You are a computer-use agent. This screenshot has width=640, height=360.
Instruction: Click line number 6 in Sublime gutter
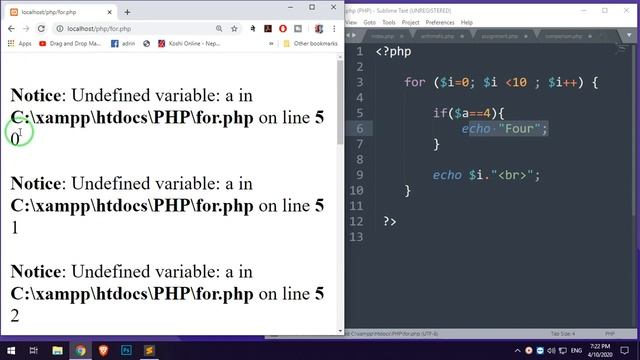360,129
